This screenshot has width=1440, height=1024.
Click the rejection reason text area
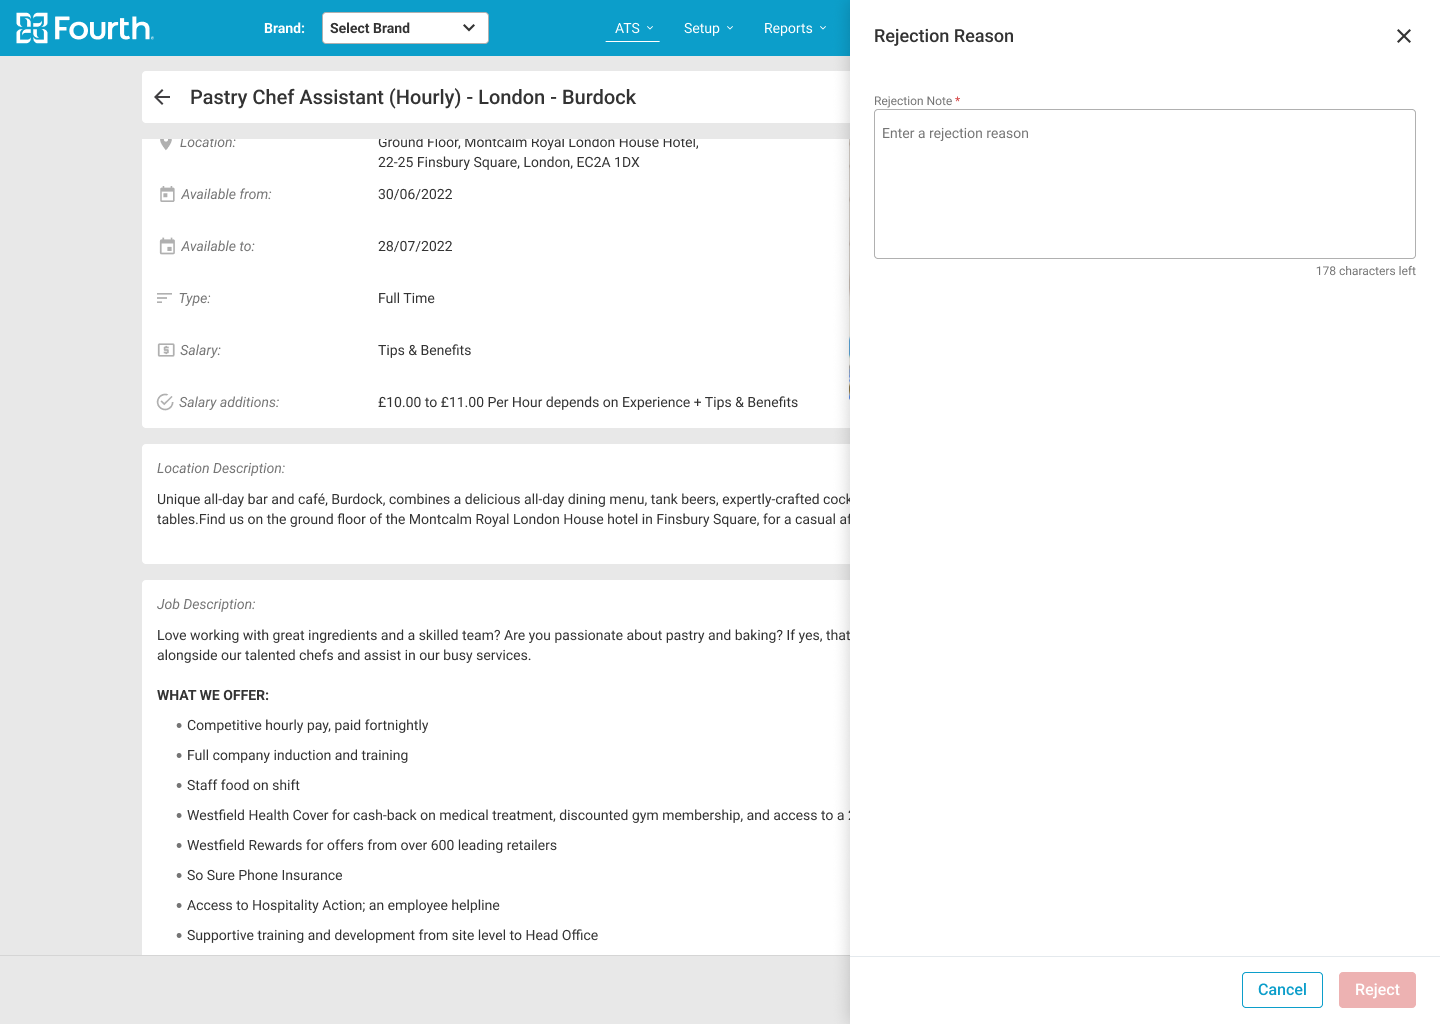[1144, 184]
